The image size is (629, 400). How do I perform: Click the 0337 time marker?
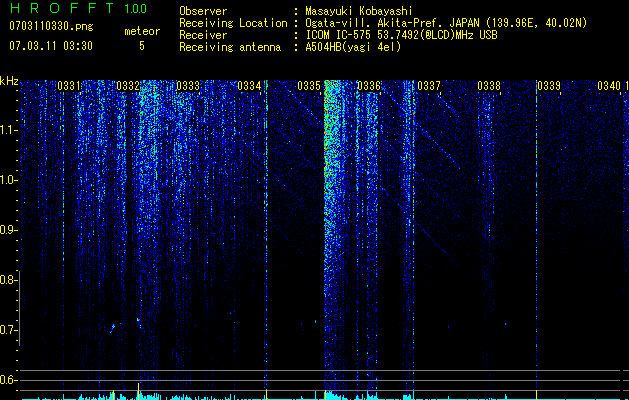click(429, 86)
